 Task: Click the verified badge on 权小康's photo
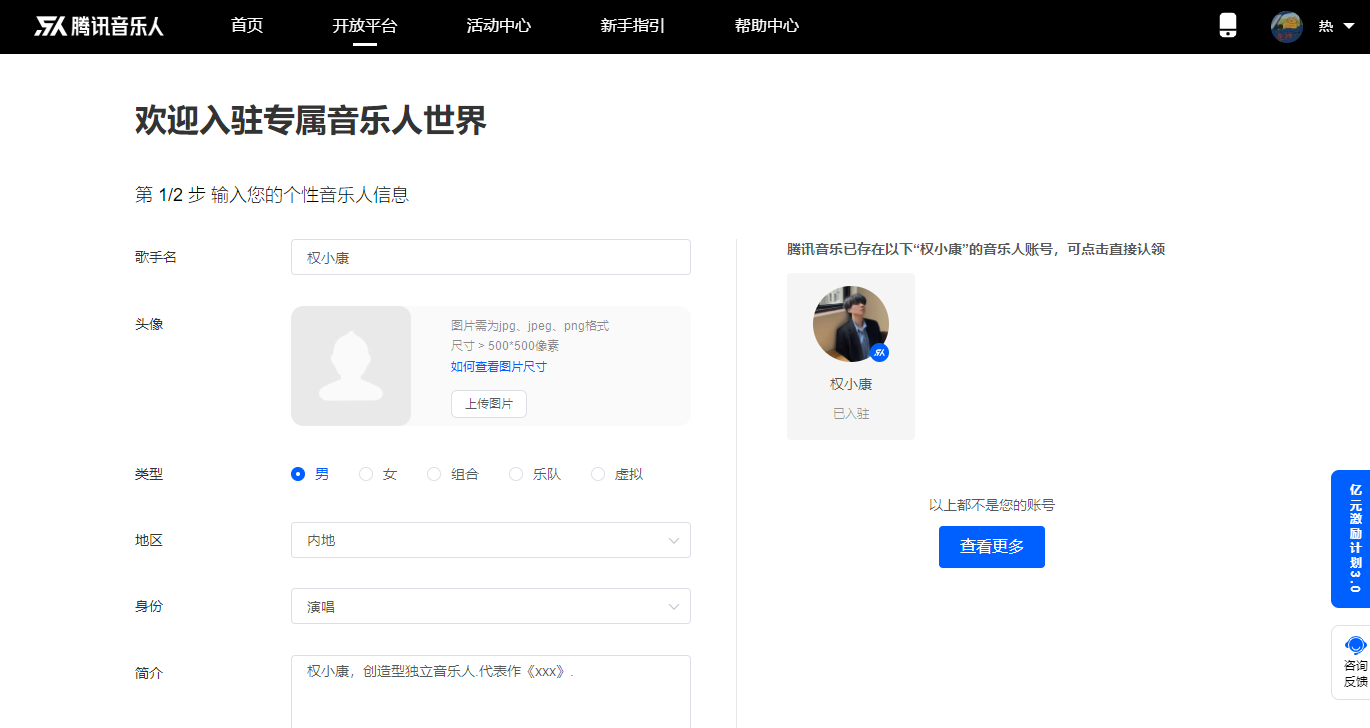pos(879,352)
